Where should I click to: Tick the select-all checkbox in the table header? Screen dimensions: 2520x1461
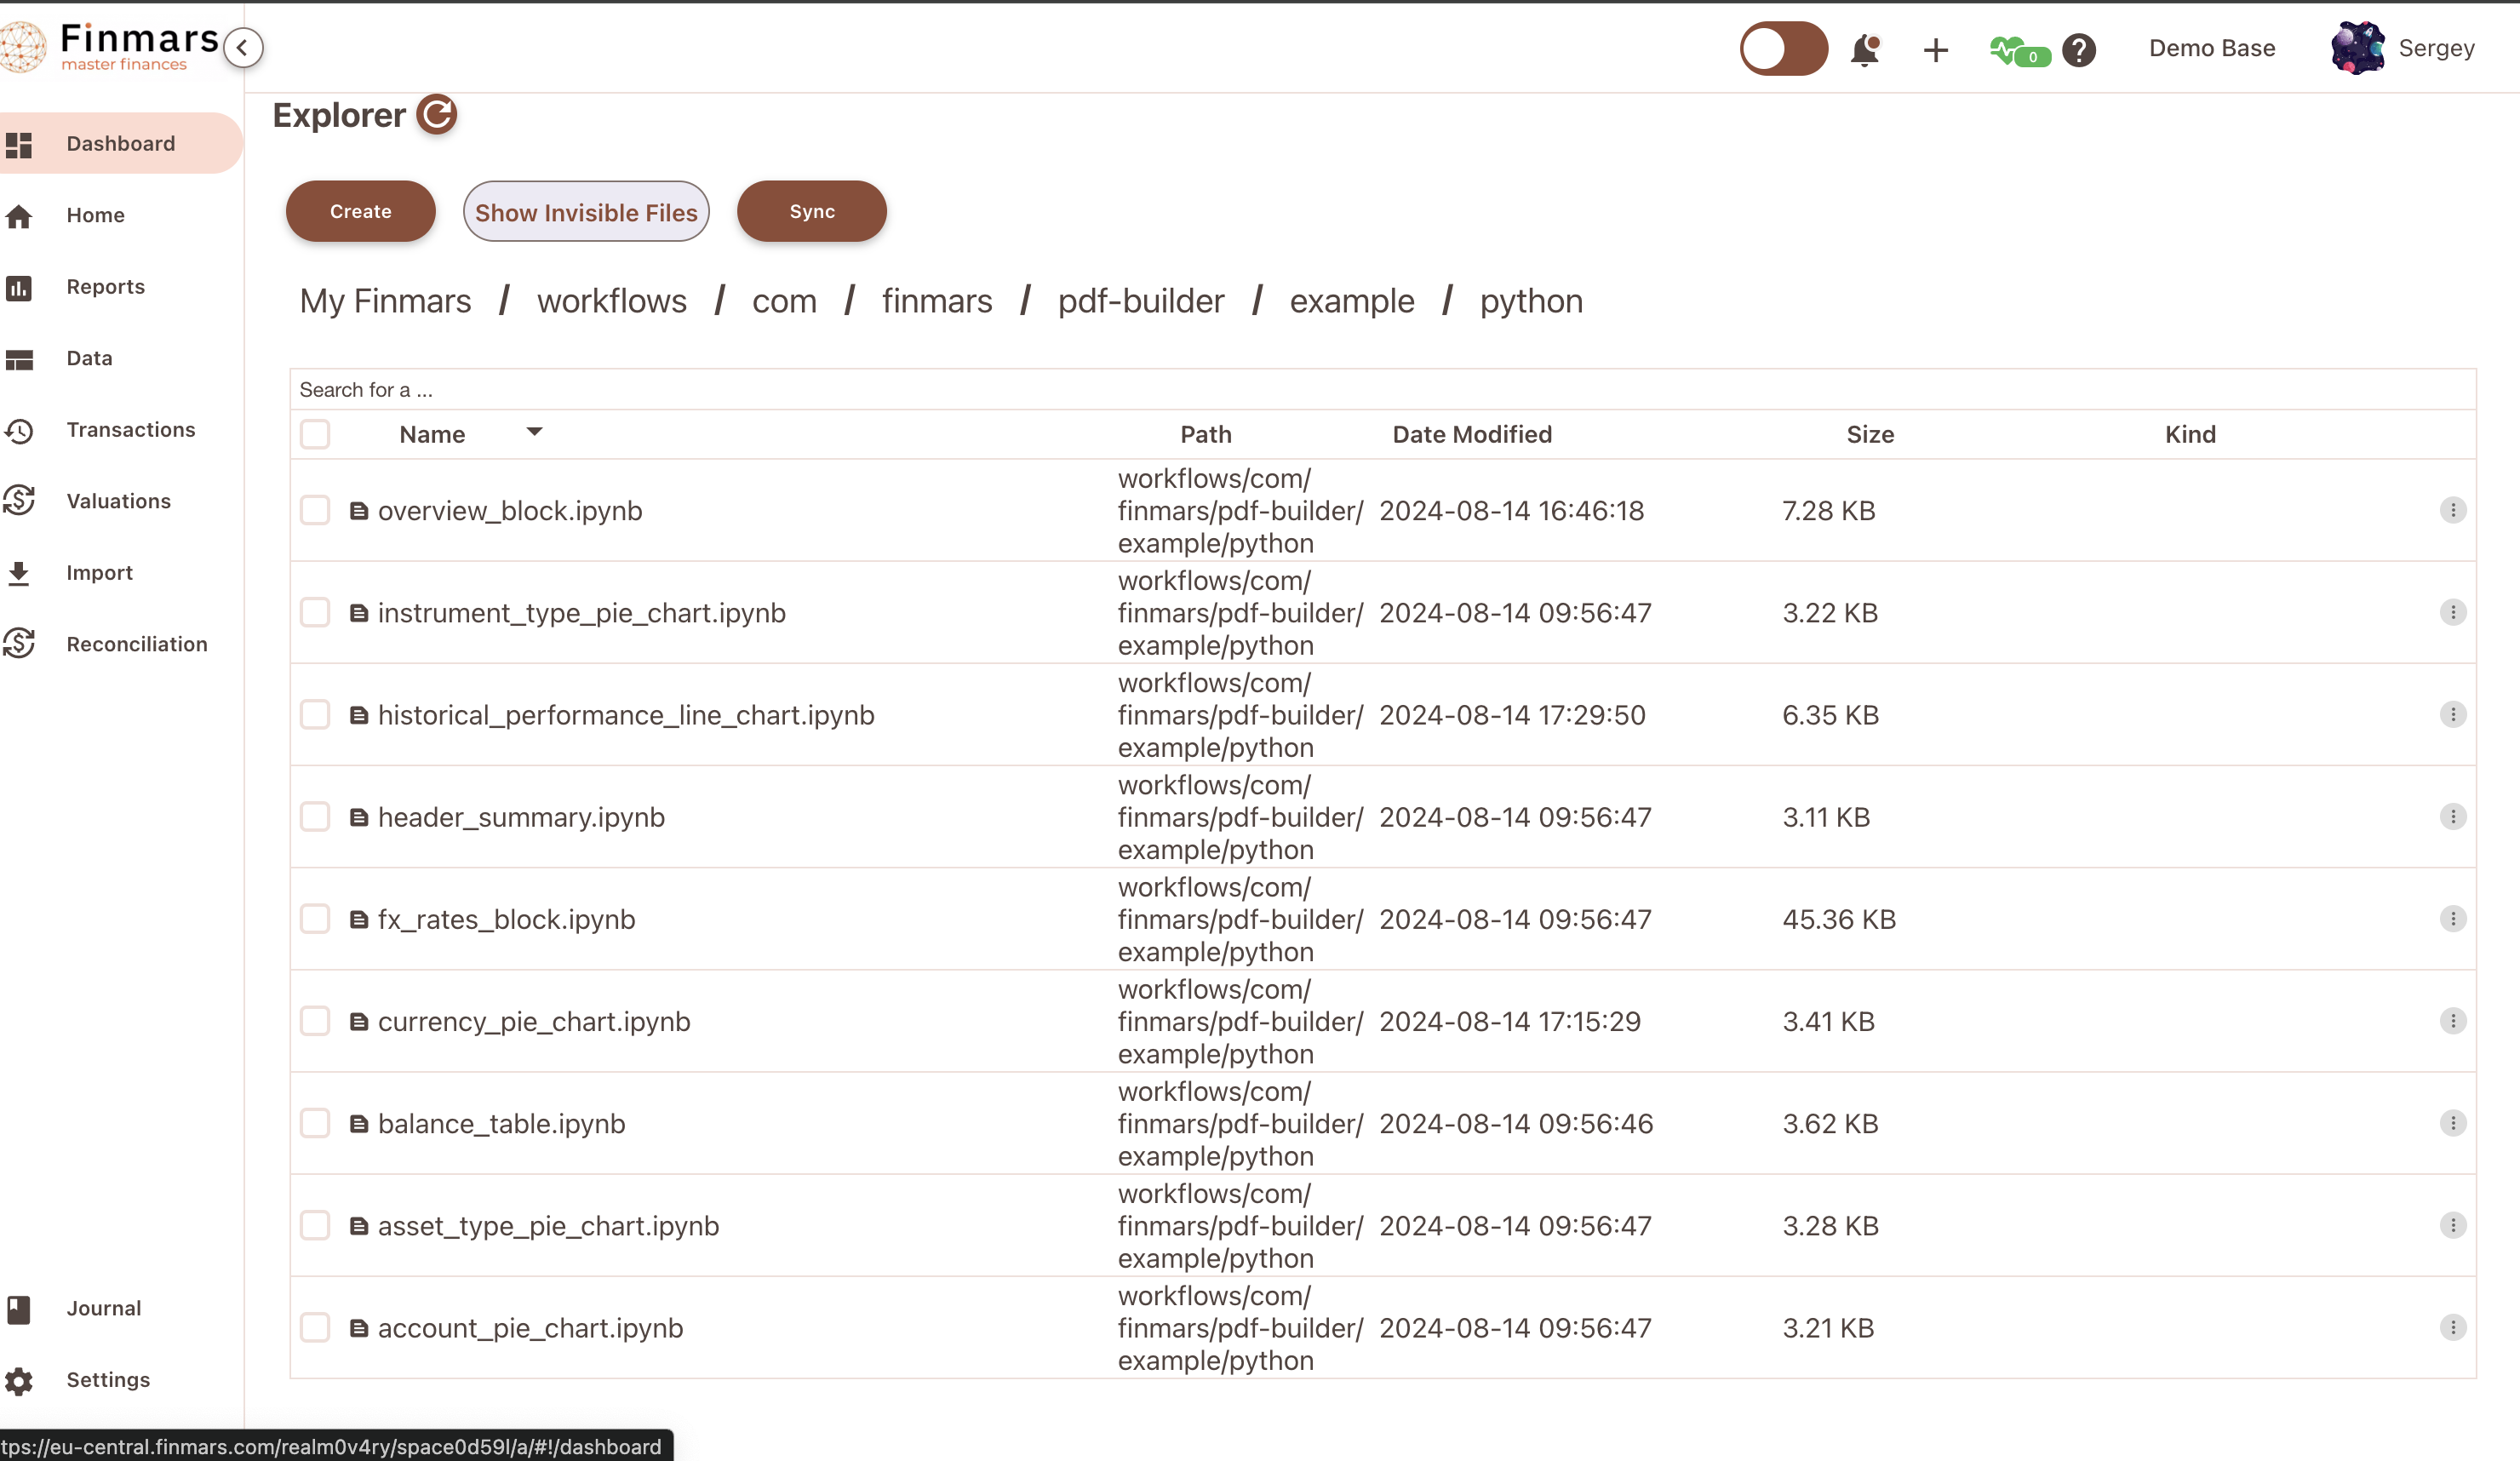(x=315, y=434)
